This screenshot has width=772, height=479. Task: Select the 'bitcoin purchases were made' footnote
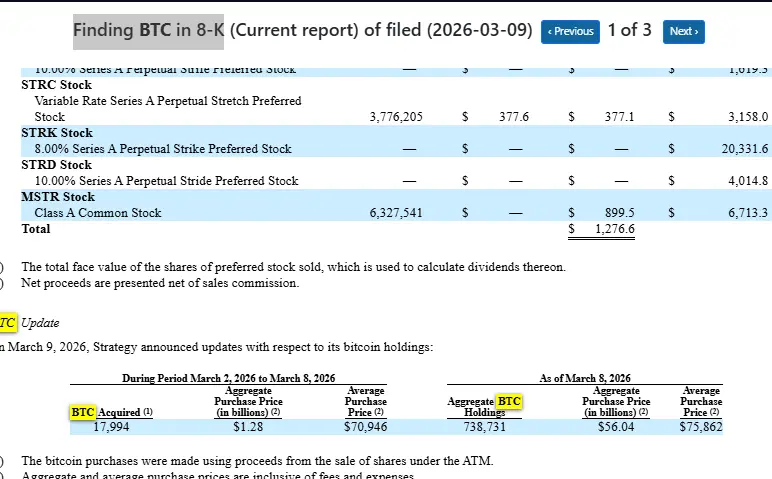(257, 461)
